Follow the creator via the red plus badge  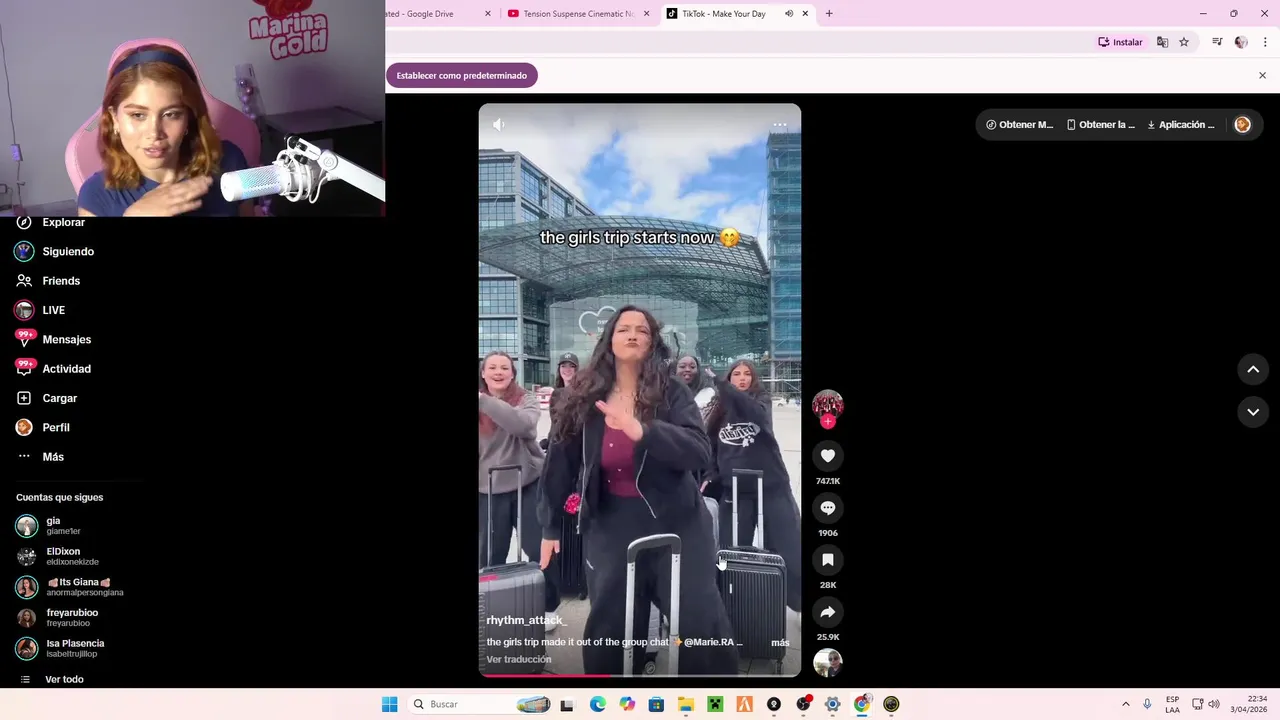827,422
